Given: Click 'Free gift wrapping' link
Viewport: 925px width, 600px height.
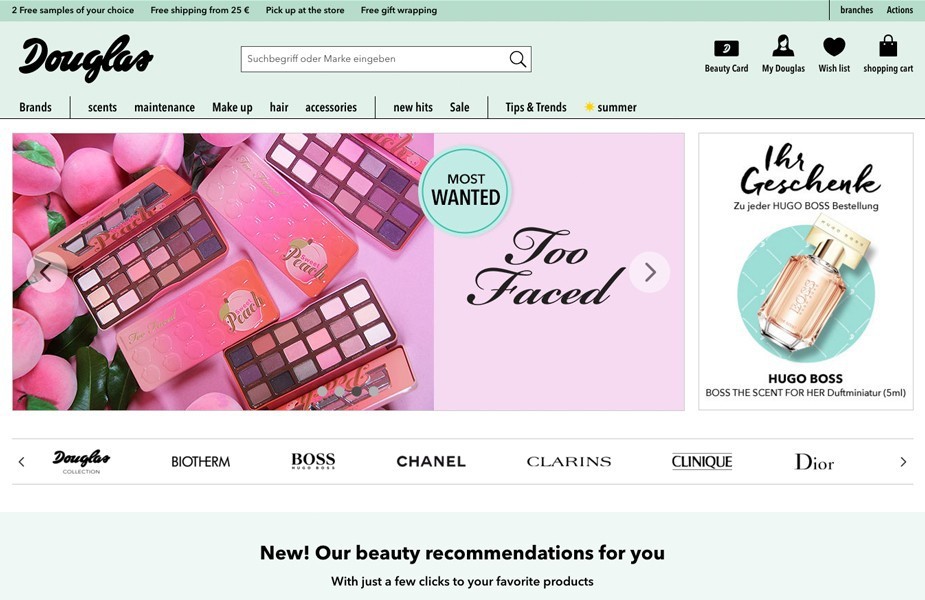Looking at the screenshot, I should [399, 10].
